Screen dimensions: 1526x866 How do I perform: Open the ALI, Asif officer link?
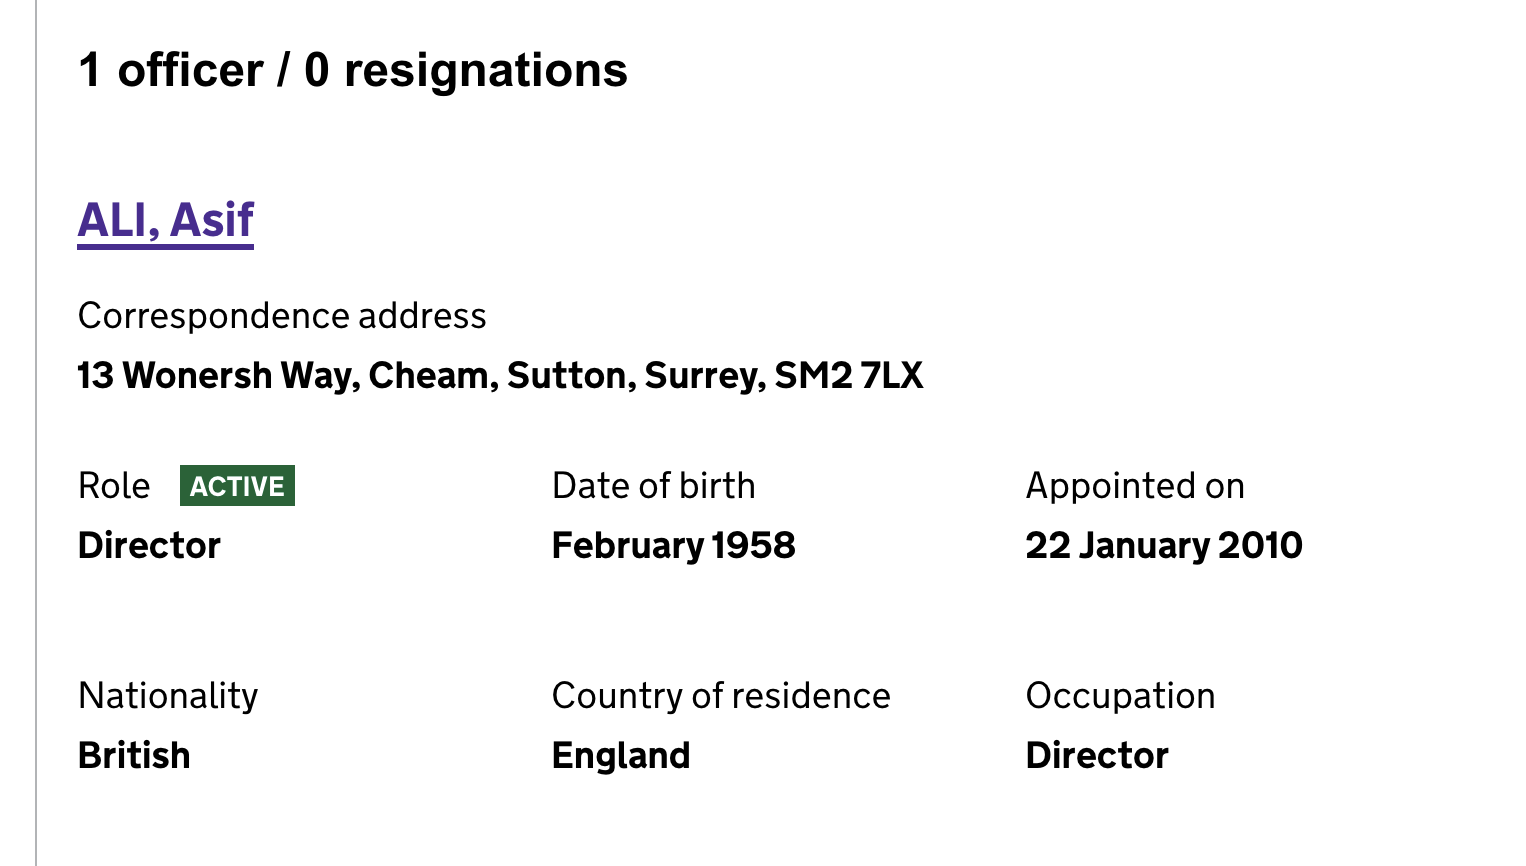click(x=166, y=221)
